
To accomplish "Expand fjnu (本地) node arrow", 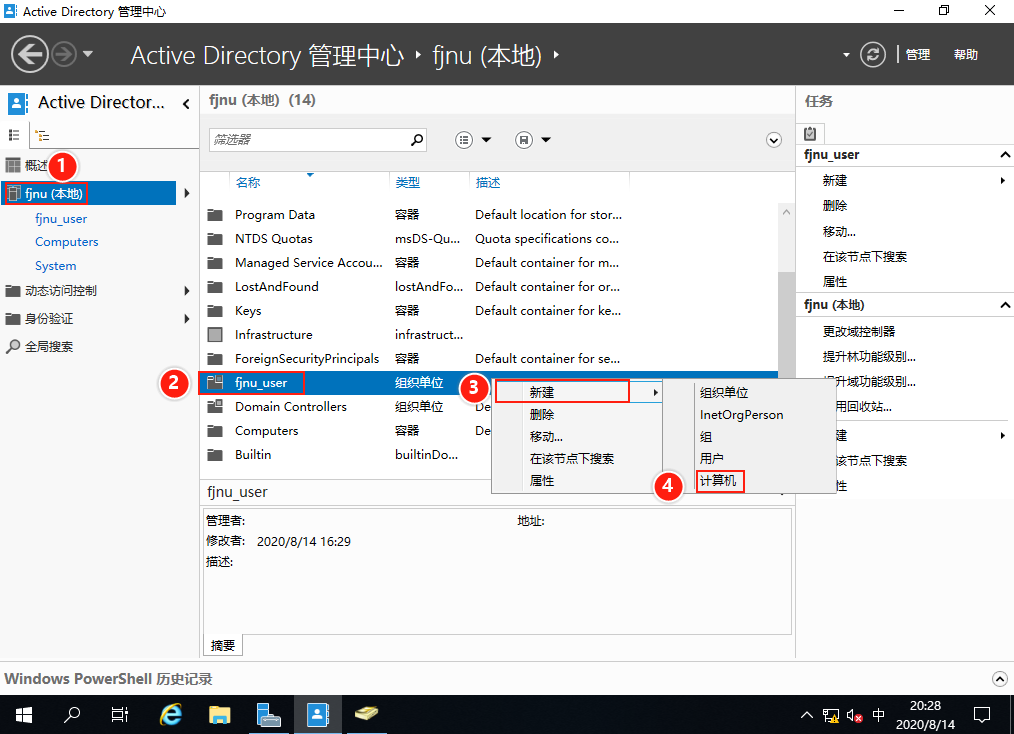I will click(x=187, y=193).
